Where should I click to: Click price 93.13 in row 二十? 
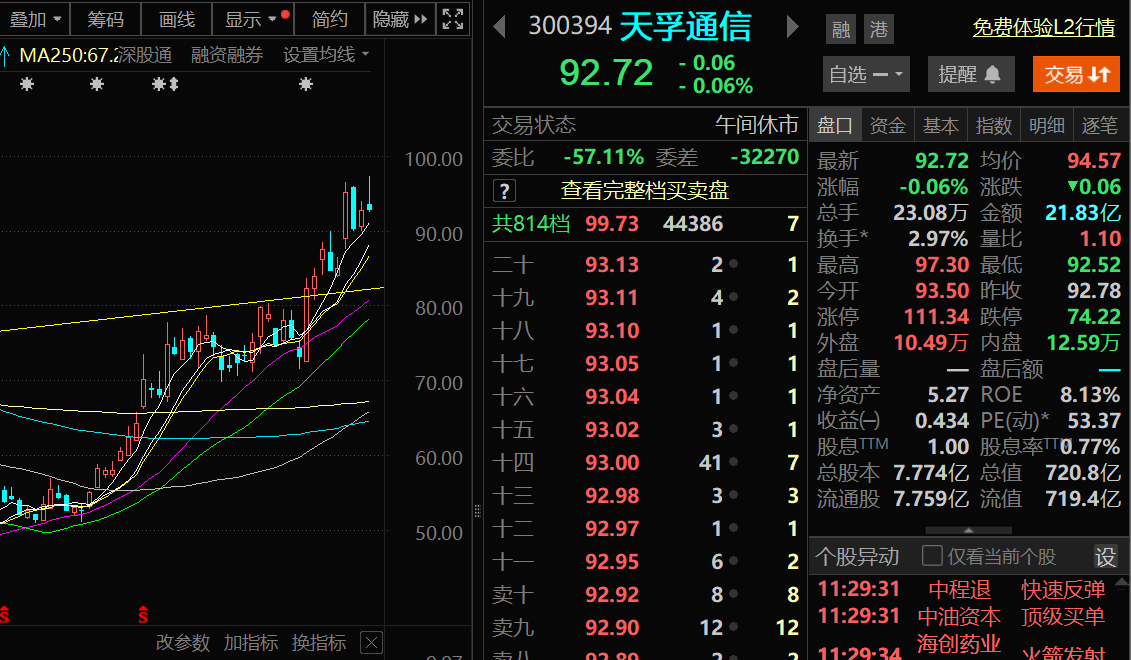pyautogui.click(x=612, y=265)
